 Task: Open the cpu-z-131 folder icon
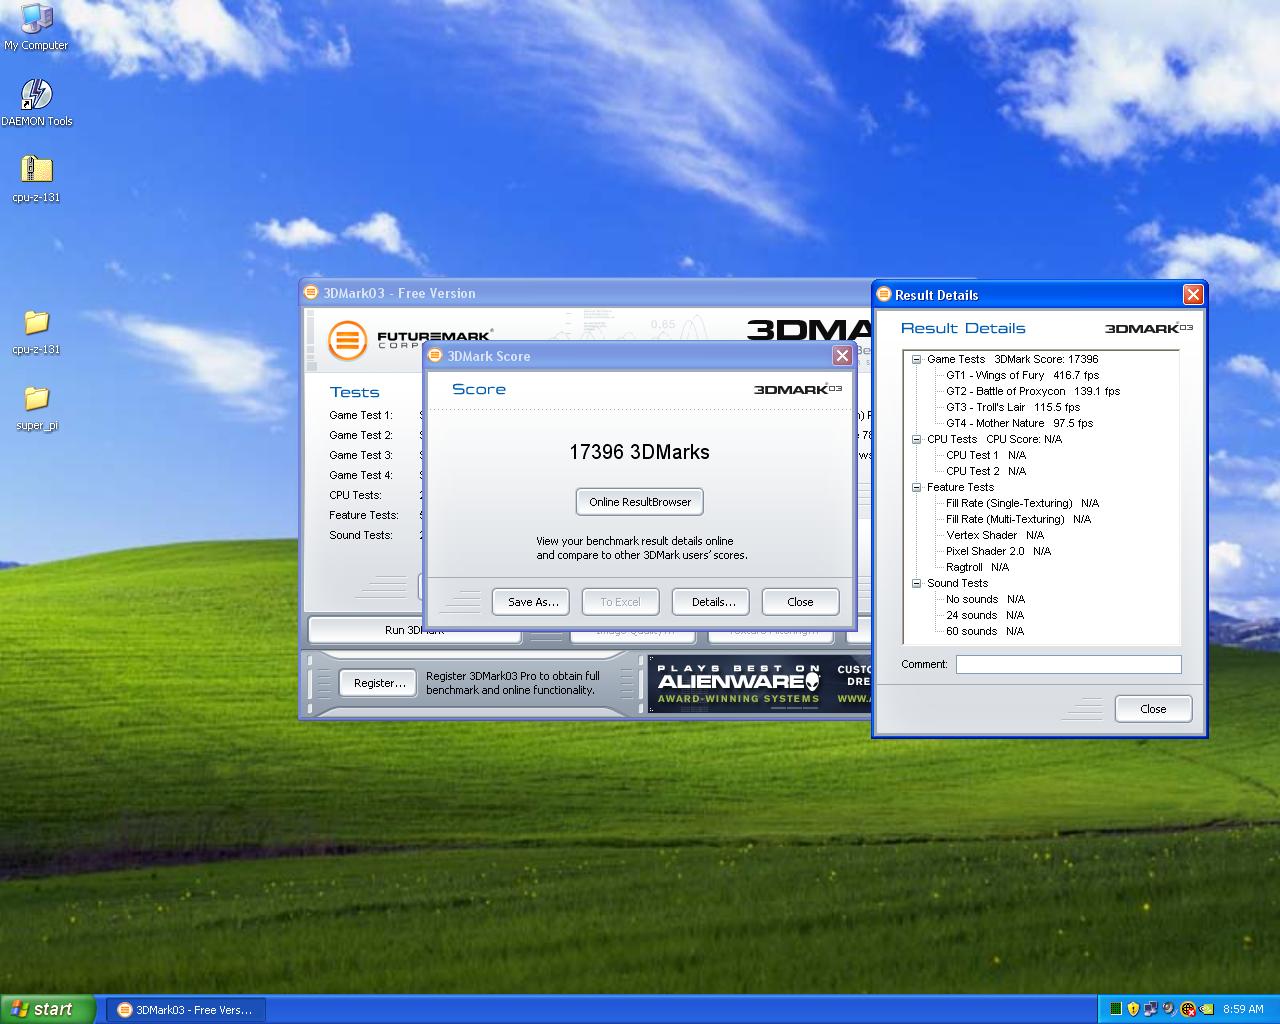(x=36, y=323)
